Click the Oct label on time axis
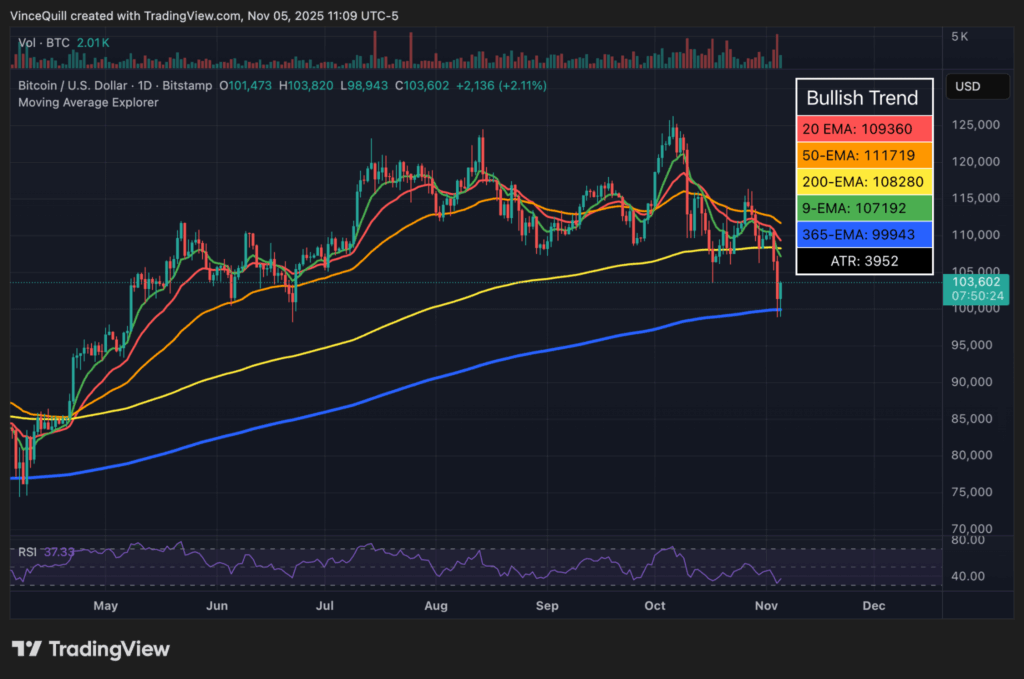1024x679 pixels. [655, 605]
